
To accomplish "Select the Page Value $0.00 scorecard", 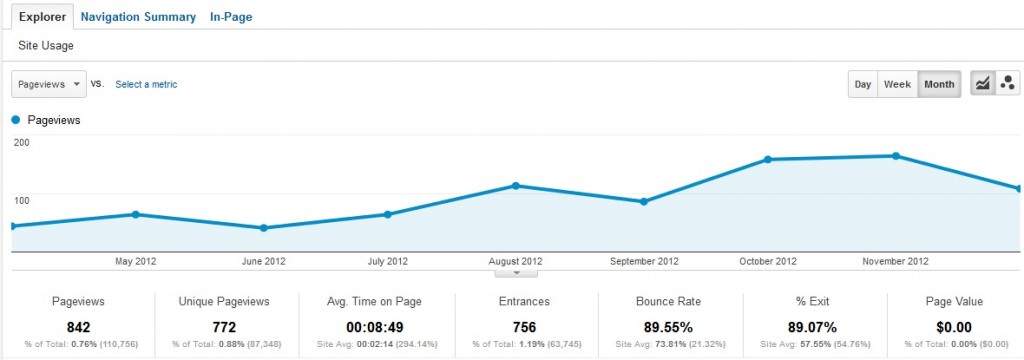I will coord(953,323).
